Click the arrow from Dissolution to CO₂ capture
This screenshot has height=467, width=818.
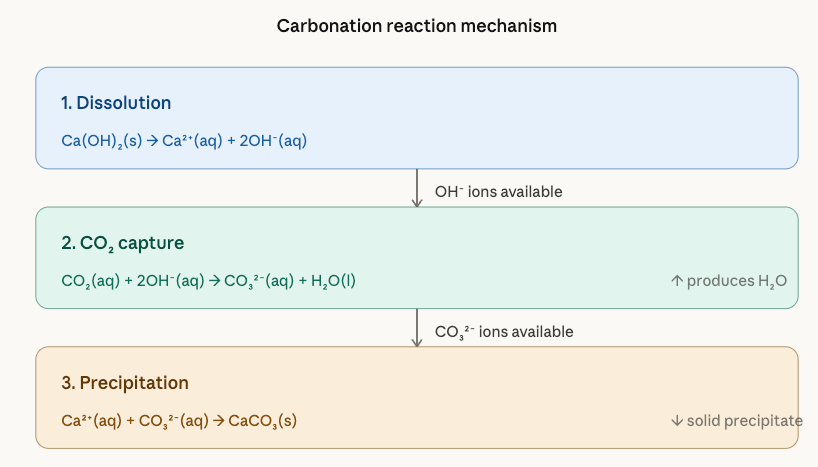pos(417,188)
